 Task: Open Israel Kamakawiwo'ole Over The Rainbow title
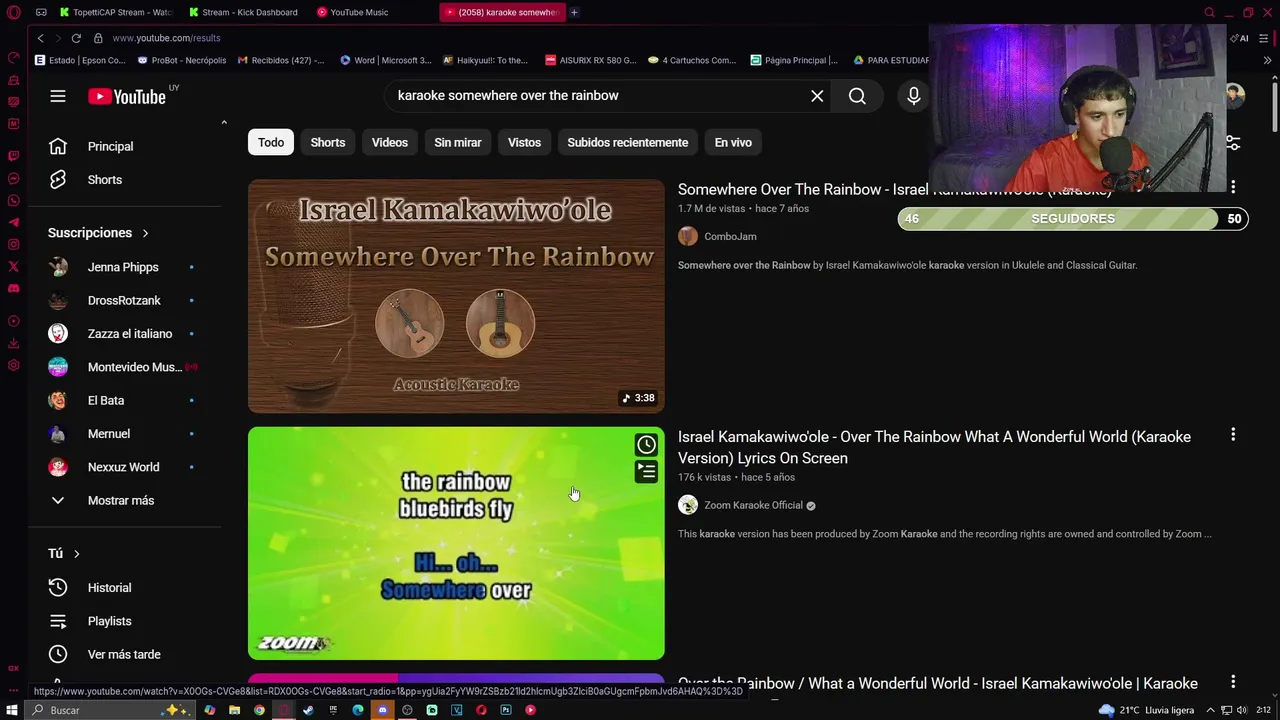click(934, 447)
